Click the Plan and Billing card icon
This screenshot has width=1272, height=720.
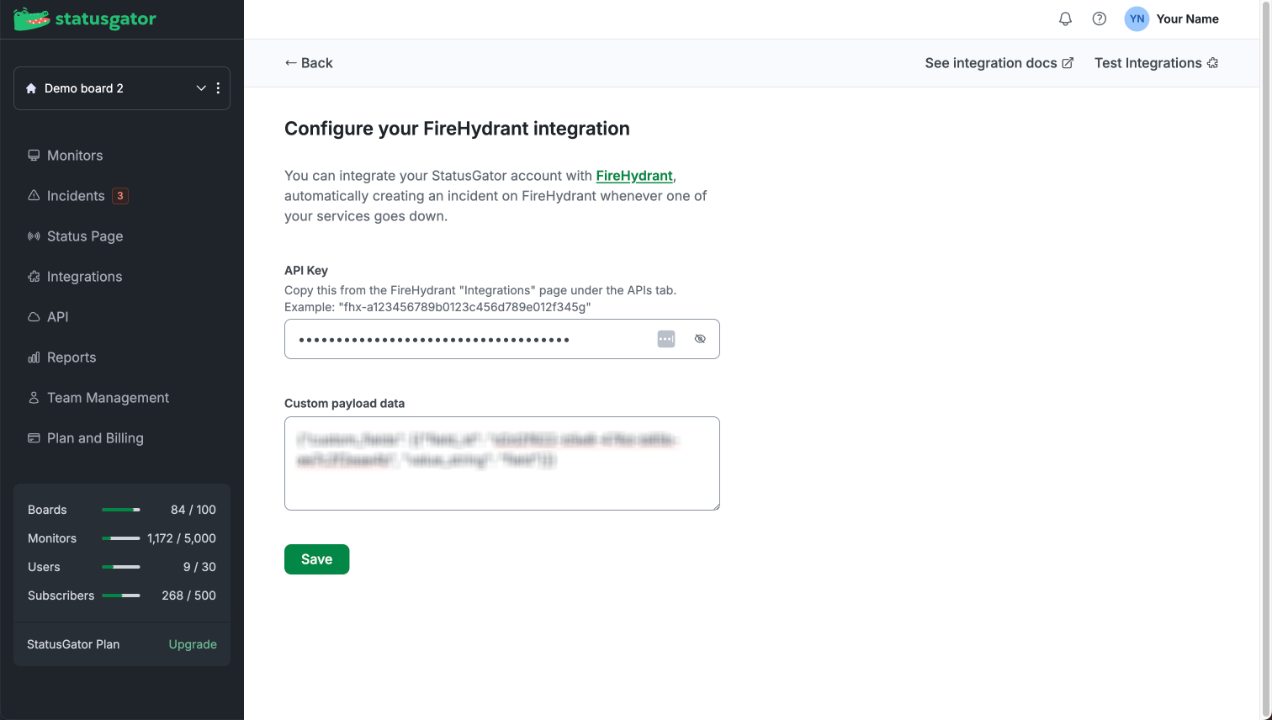point(34,438)
